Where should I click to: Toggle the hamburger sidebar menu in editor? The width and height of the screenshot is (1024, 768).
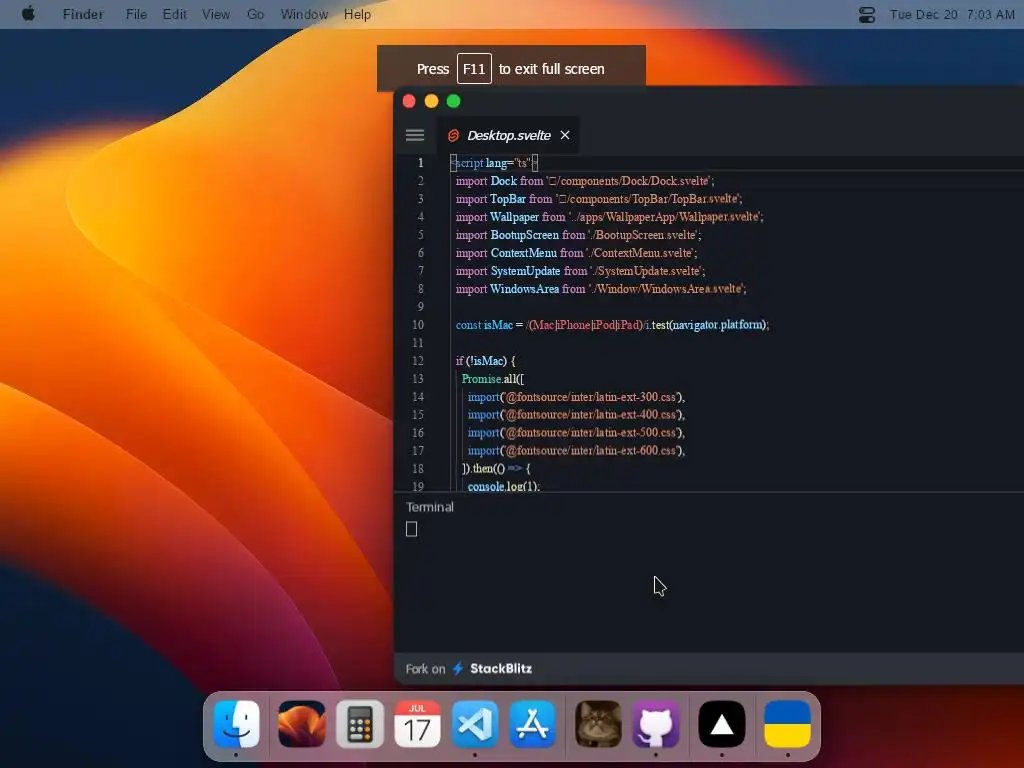tap(415, 135)
